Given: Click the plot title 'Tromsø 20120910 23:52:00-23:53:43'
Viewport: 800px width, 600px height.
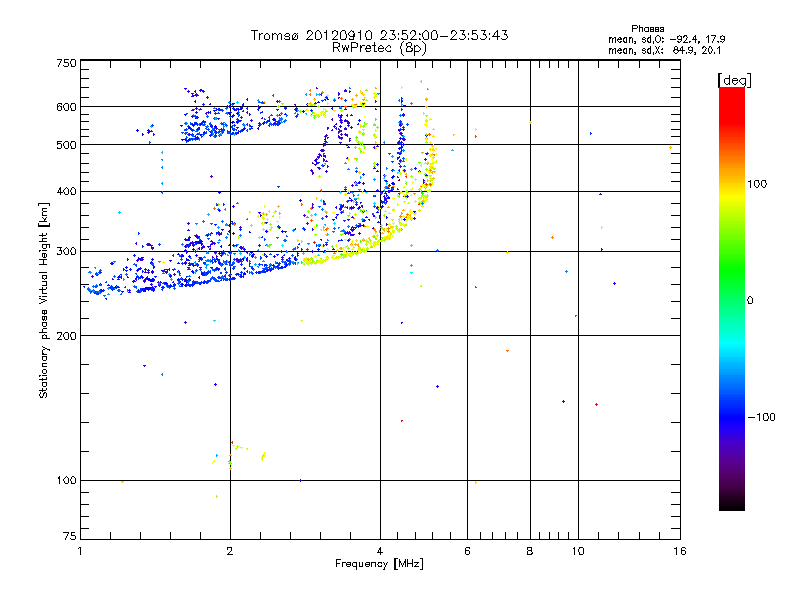Looking at the screenshot, I should click(379, 35).
